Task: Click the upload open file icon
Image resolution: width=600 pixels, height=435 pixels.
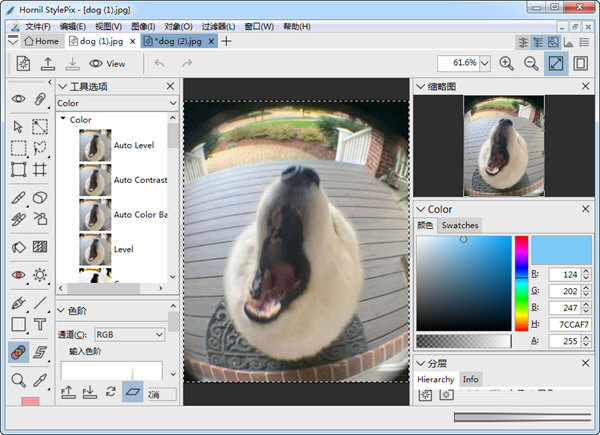Action: [48, 64]
